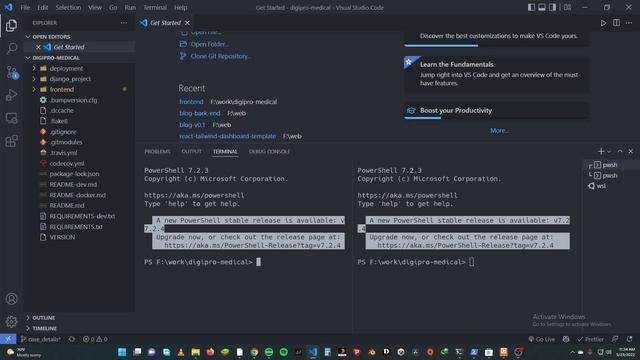Open recent frontend project link
This screenshot has width=640, height=360.
191,102
